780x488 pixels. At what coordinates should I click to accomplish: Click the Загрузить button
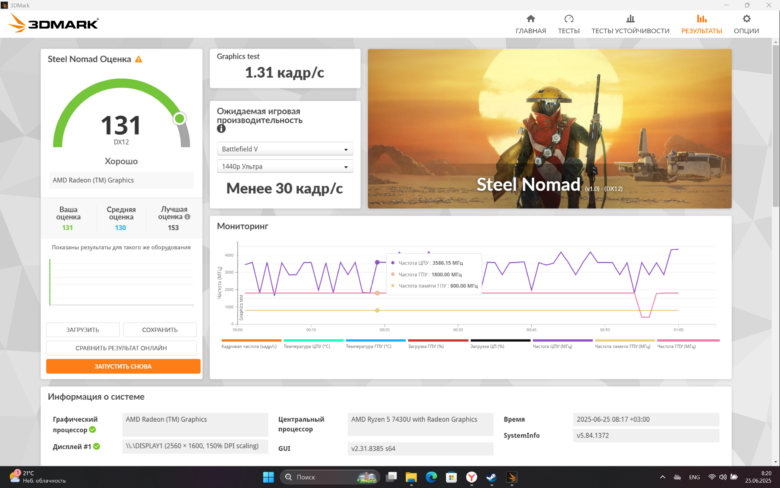[x=83, y=330]
